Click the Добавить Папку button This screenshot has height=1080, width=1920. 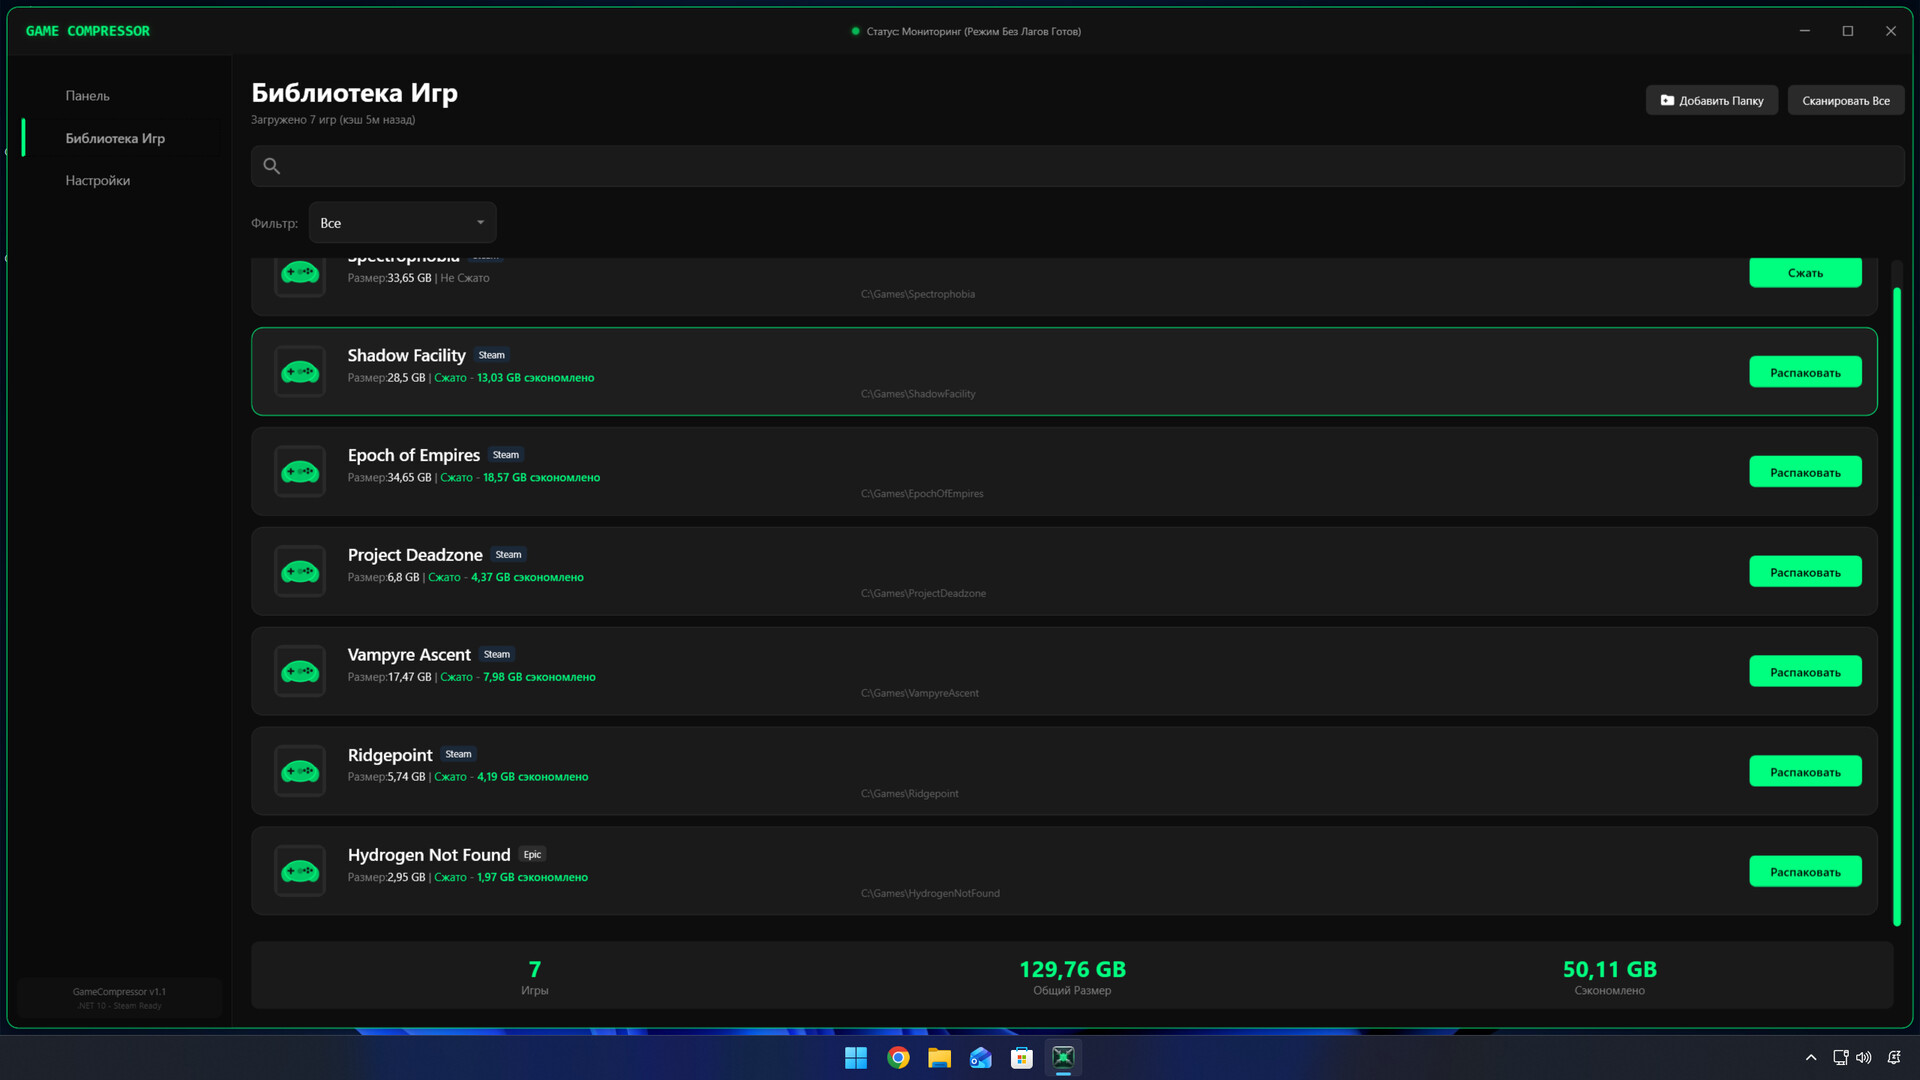pyautogui.click(x=1711, y=101)
